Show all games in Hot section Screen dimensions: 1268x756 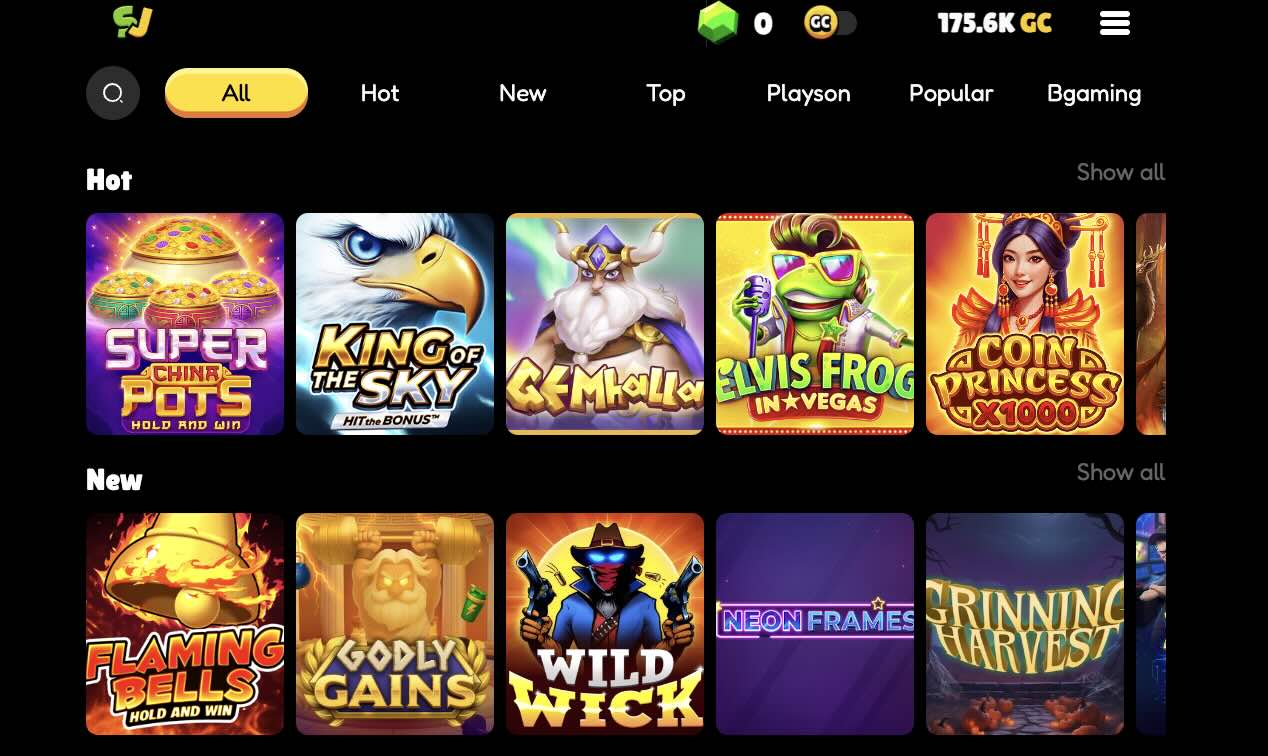click(1121, 172)
